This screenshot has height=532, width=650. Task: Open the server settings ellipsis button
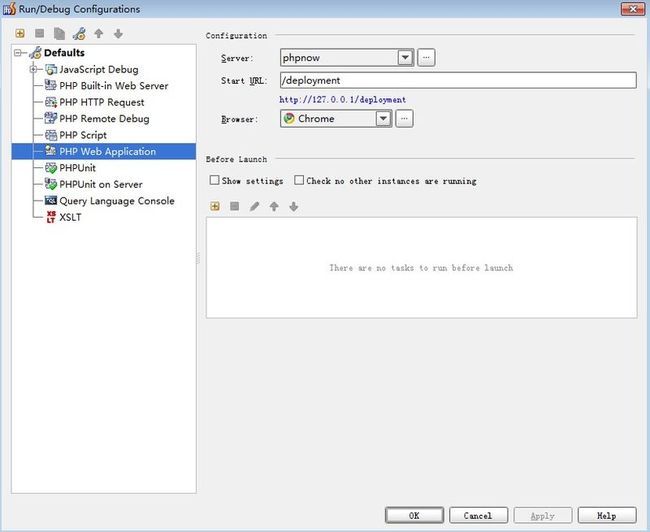(x=426, y=58)
